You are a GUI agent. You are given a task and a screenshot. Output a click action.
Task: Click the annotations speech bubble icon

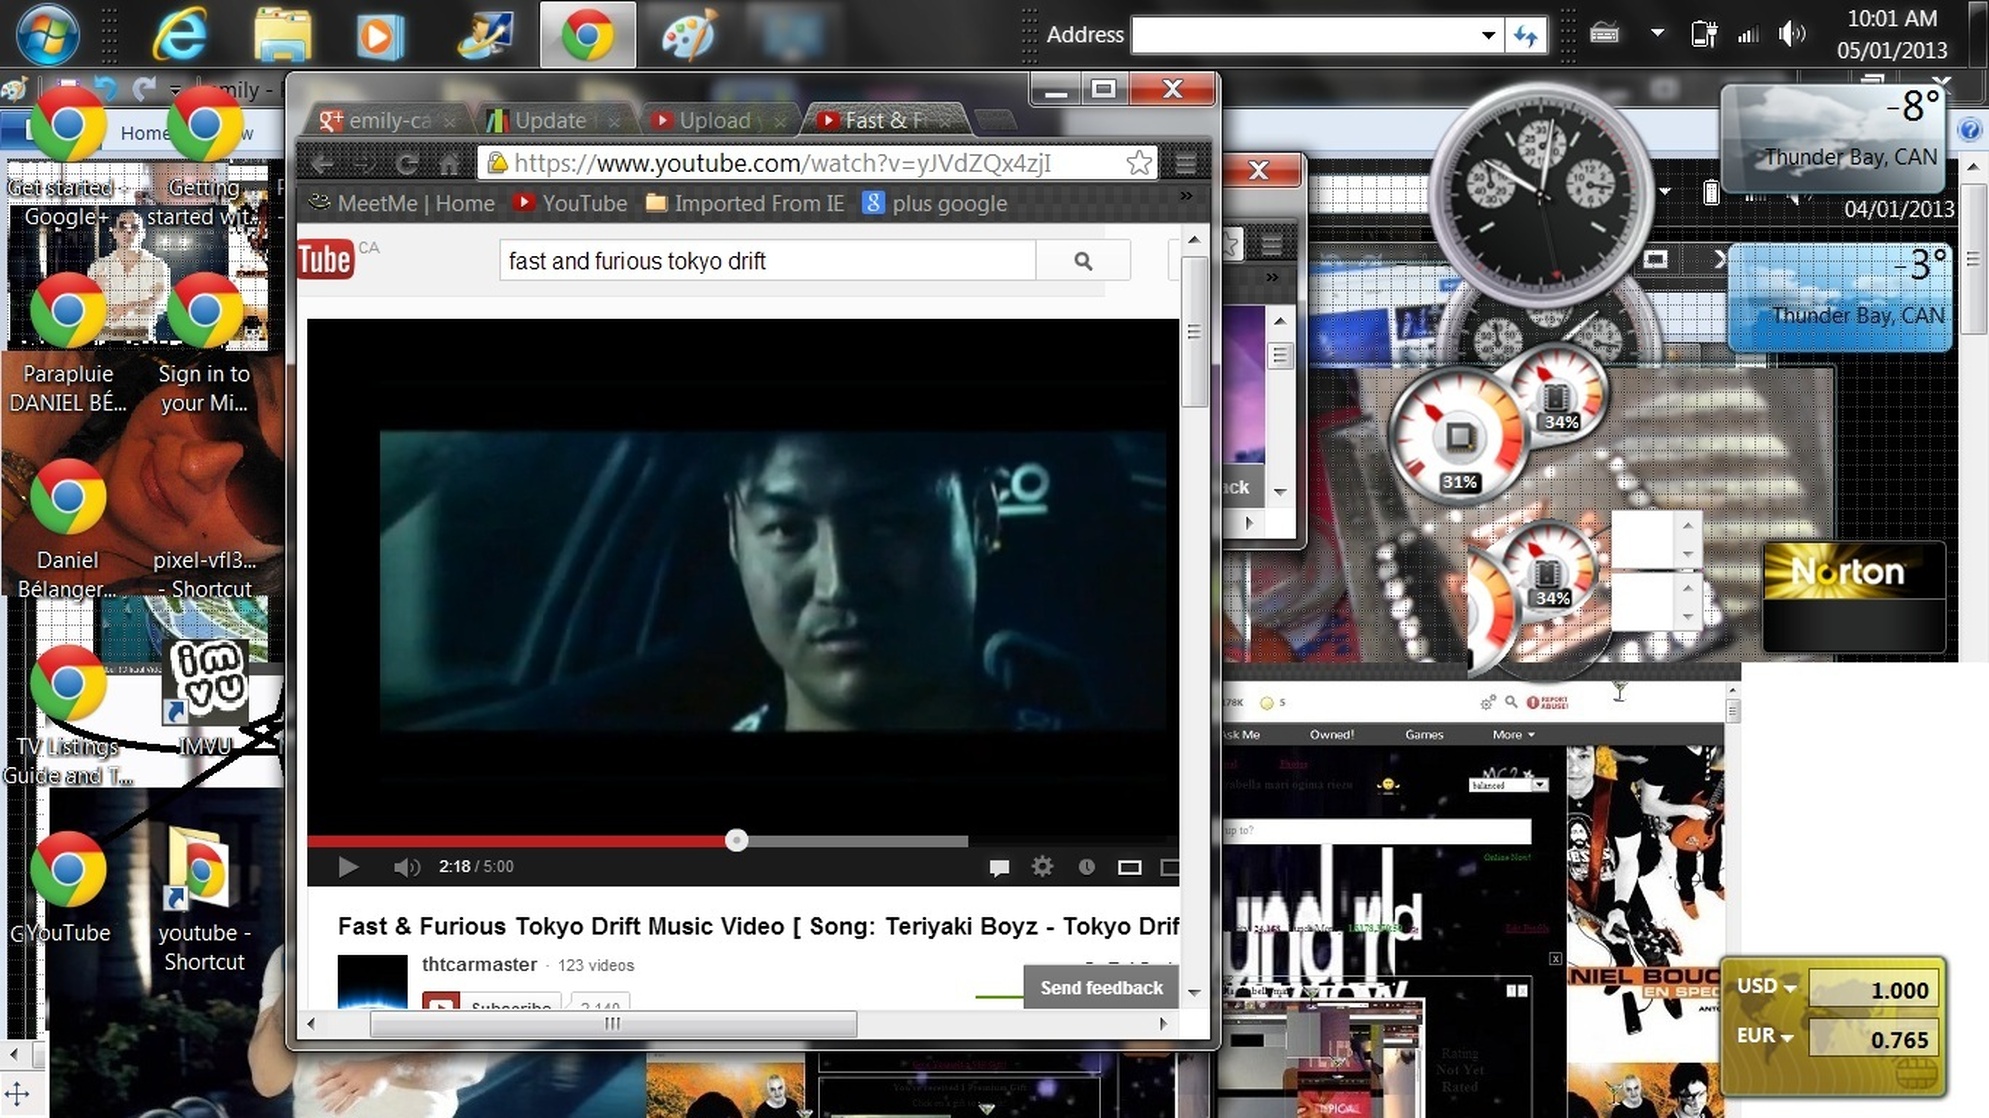pos(998,867)
